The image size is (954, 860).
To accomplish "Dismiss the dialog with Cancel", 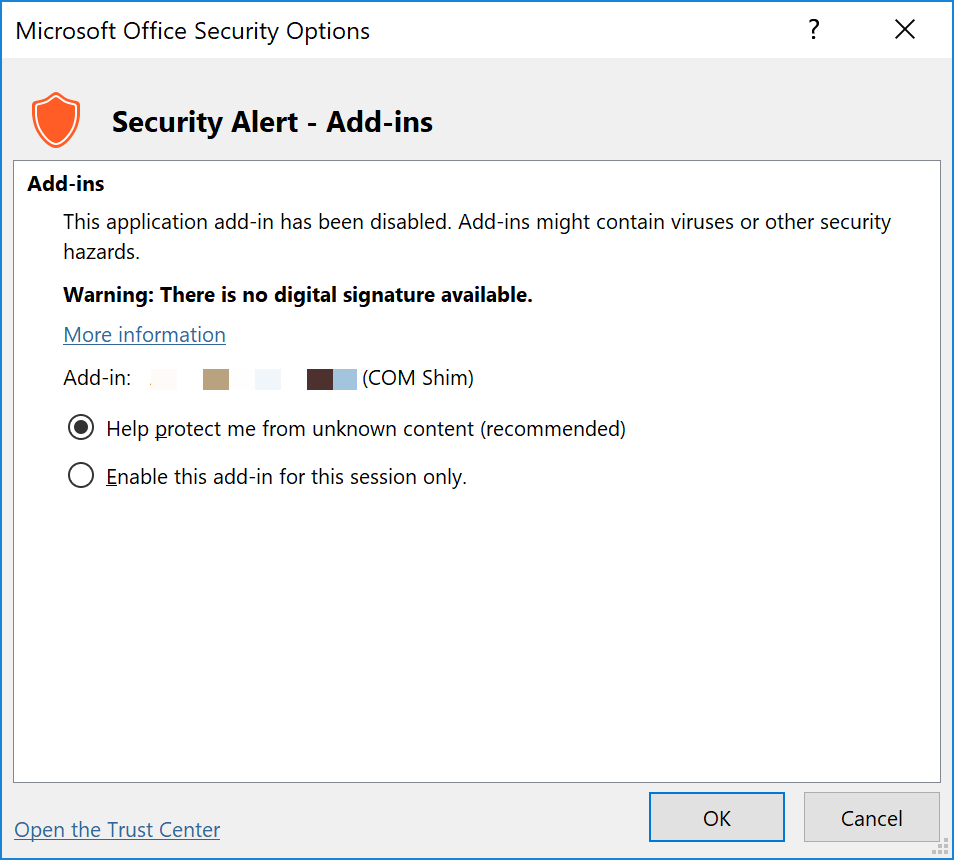I will click(x=871, y=817).
